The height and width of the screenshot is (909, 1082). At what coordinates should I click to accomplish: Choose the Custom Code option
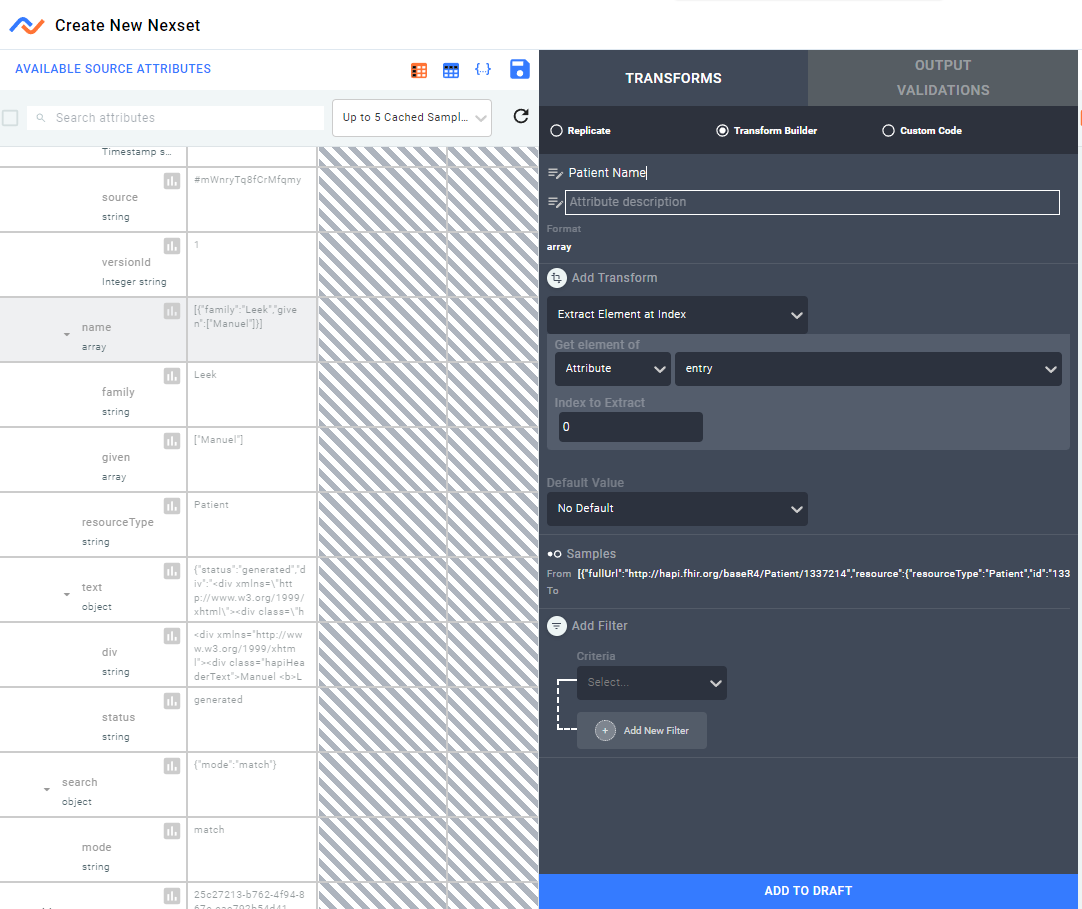tap(888, 130)
